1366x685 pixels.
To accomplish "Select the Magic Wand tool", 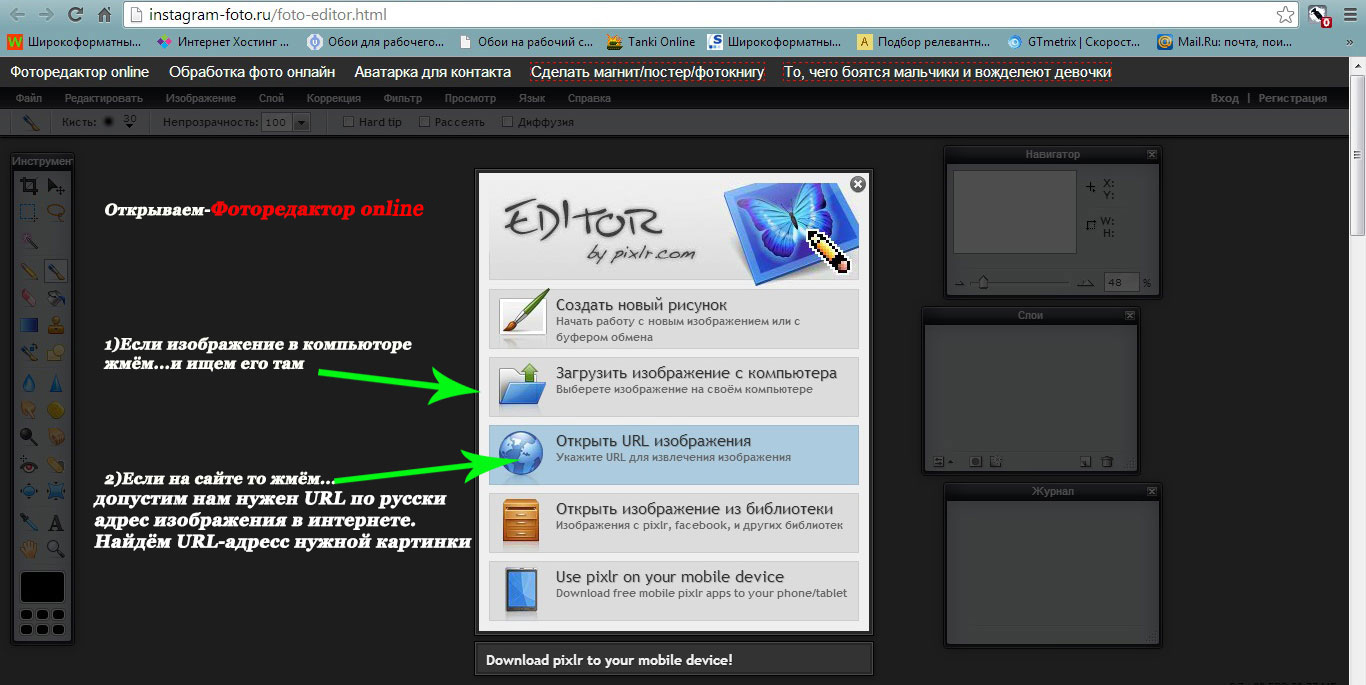I will [x=29, y=241].
